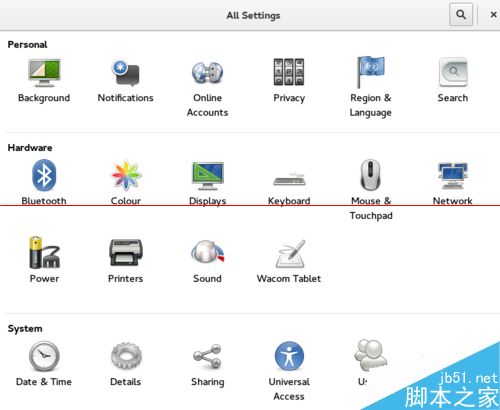Screen dimensions: 500x410
Task: Open the Power battery icon
Action: coord(44,253)
